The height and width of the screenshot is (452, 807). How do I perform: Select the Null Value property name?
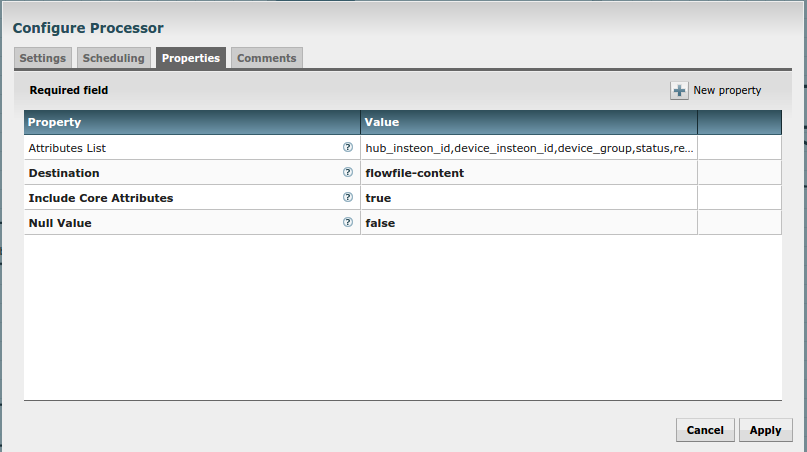pyautogui.click(x=60, y=223)
